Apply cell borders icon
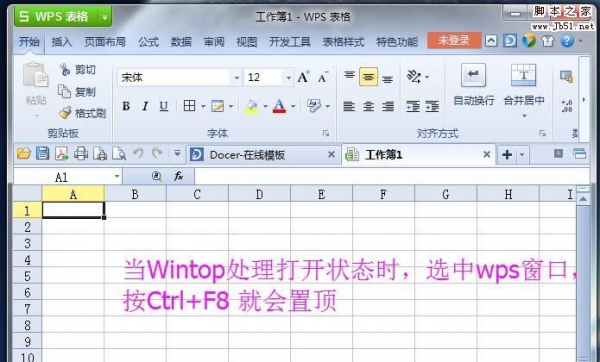 pos(189,106)
